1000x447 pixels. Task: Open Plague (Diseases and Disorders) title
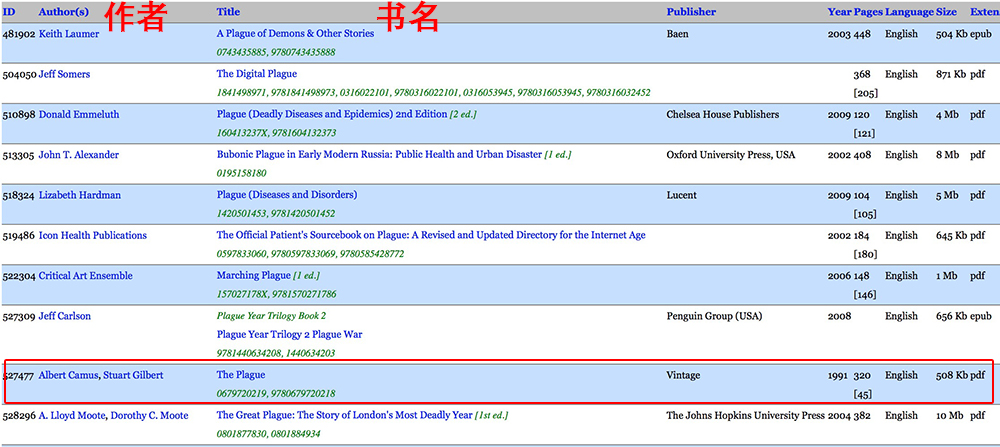point(287,194)
